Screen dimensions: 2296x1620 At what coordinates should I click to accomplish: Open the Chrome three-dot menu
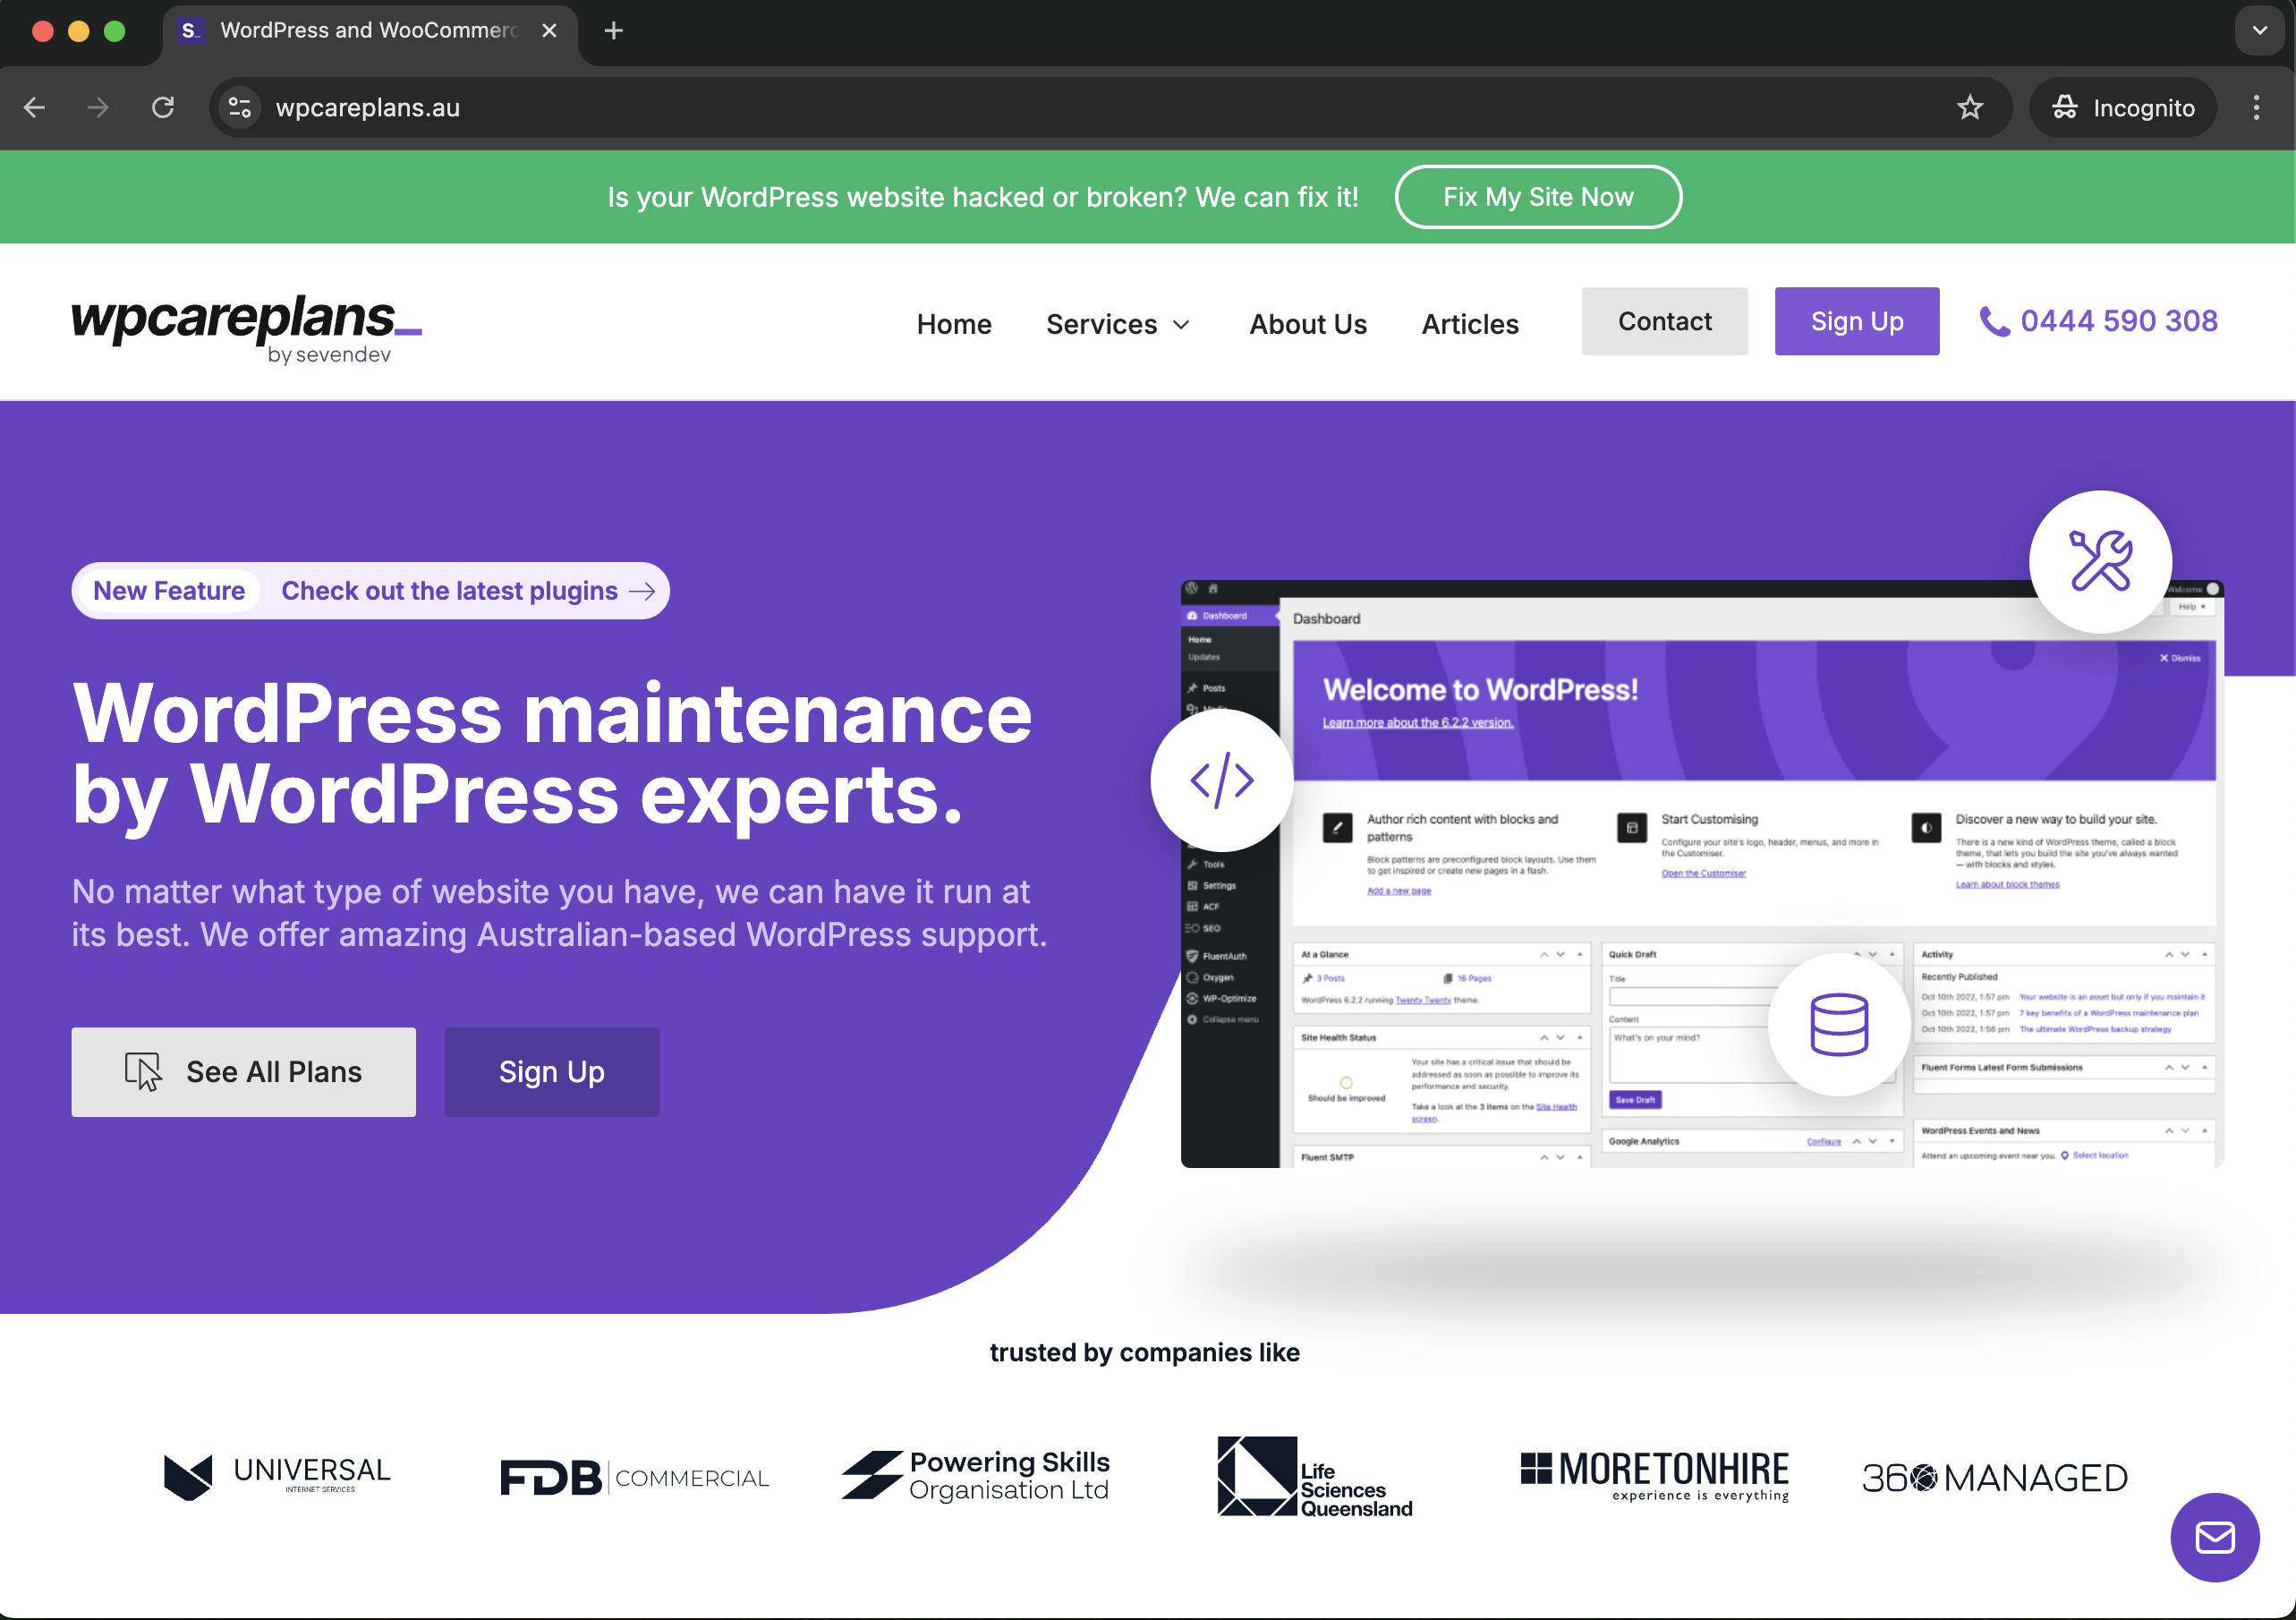(x=2256, y=108)
